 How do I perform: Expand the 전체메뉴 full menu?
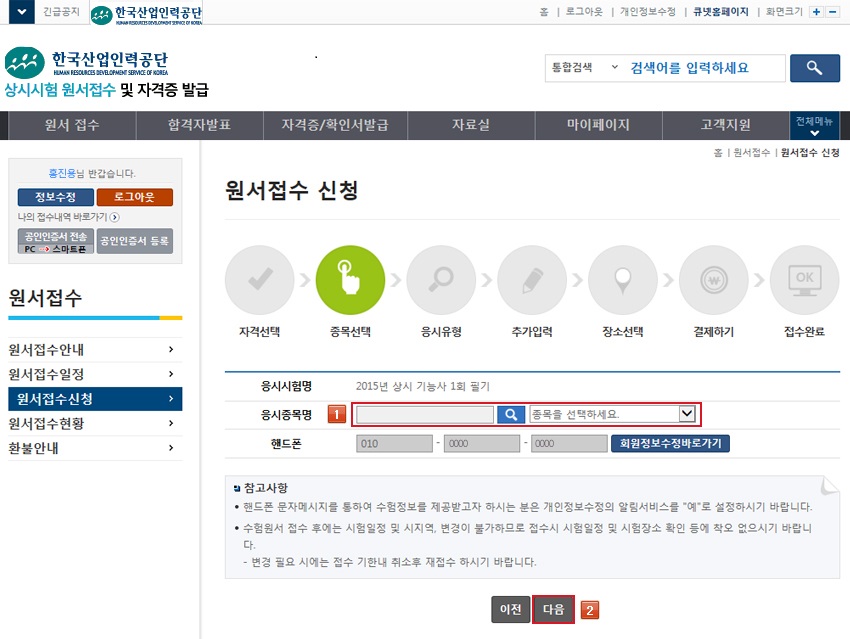(814, 126)
